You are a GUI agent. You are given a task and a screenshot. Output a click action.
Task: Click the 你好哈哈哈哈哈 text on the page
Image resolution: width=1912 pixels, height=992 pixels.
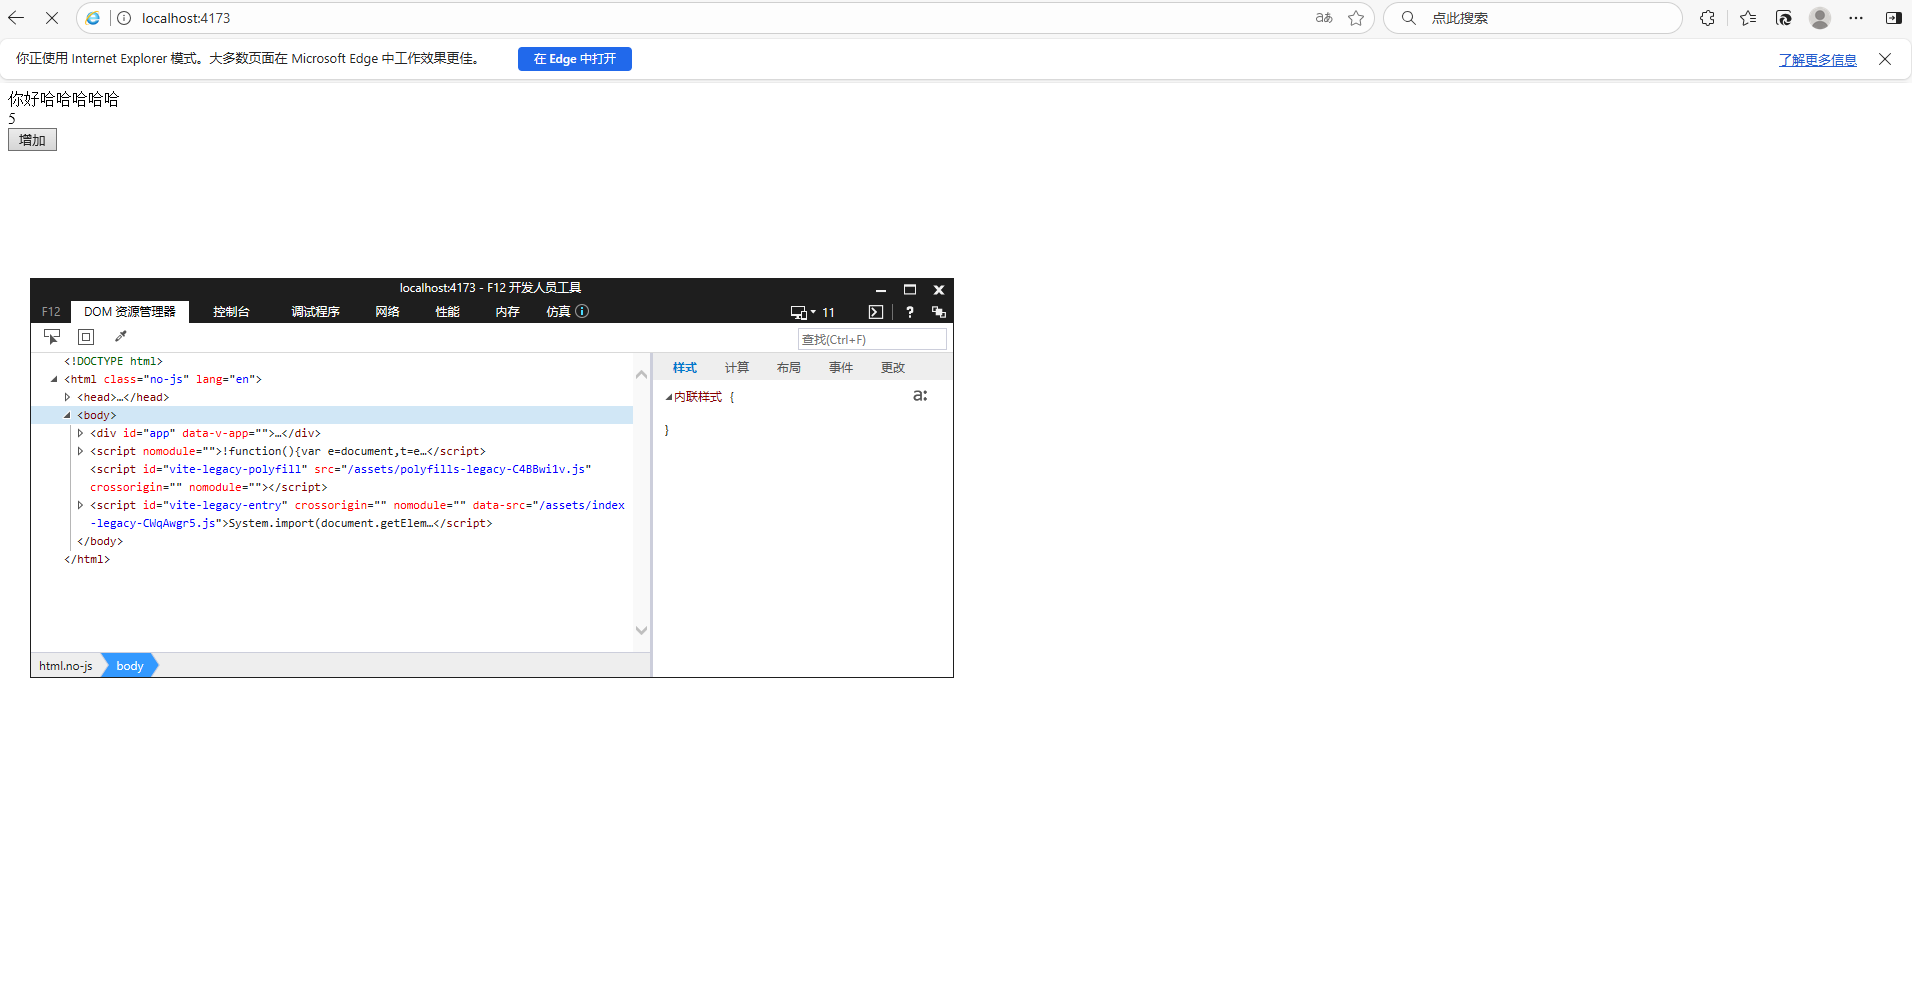pyautogui.click(x=64, y=99)
